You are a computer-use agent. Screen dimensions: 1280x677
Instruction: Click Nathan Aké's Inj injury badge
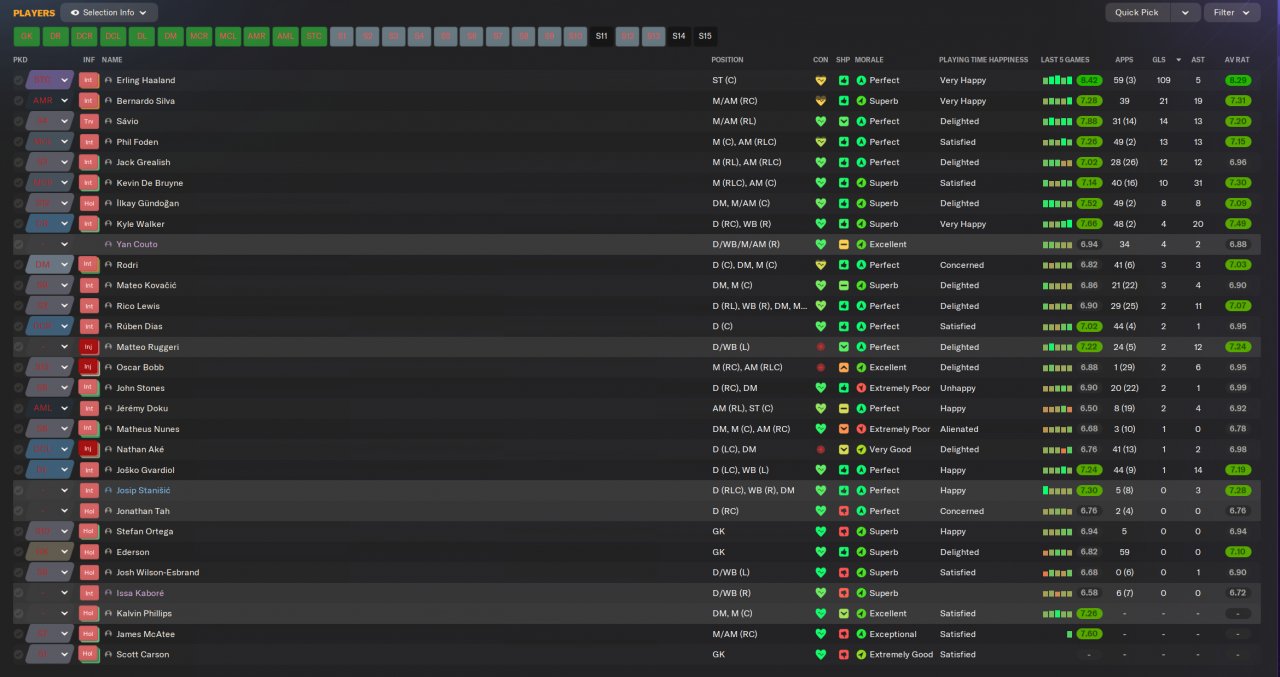tap(88, 449)
